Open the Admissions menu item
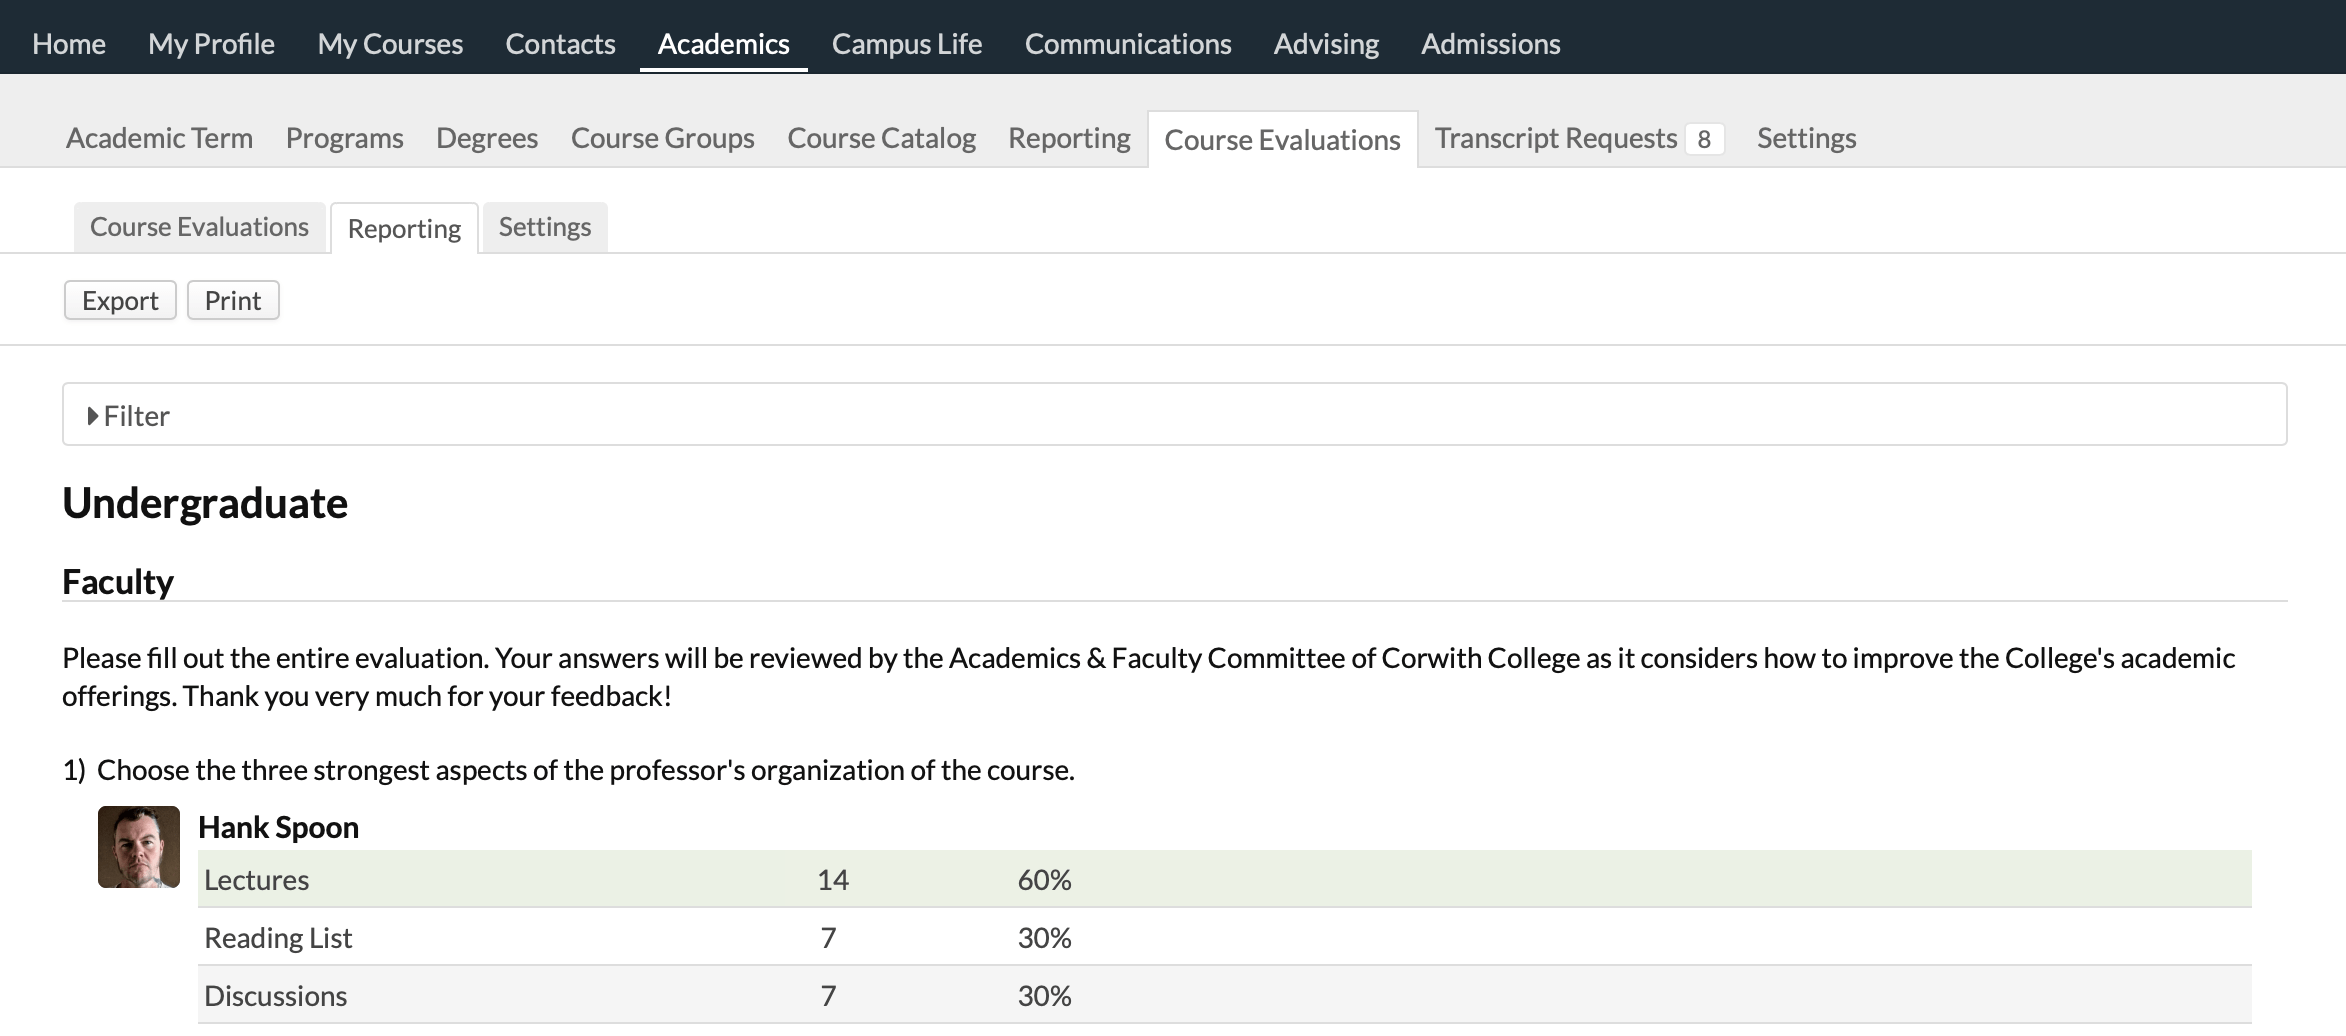Image resolution: width=2346 pixels, height=1036 pixels. (x=1490, y=44)
